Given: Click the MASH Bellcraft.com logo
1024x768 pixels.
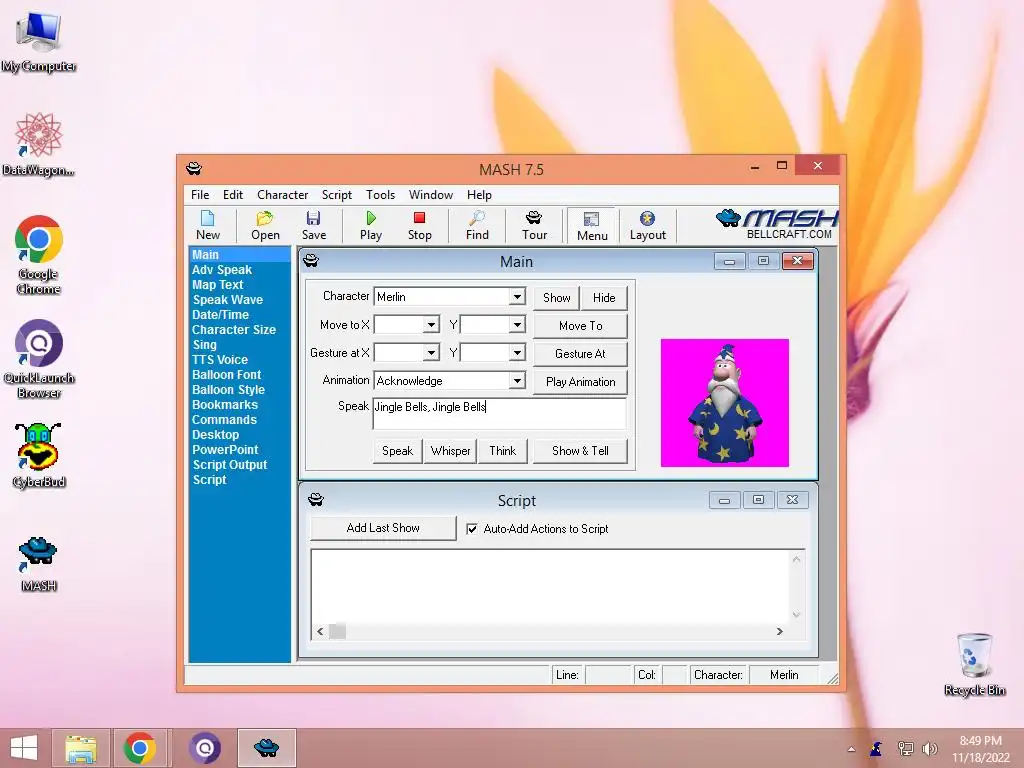Looking at the screenshot, I should (776, 225).
